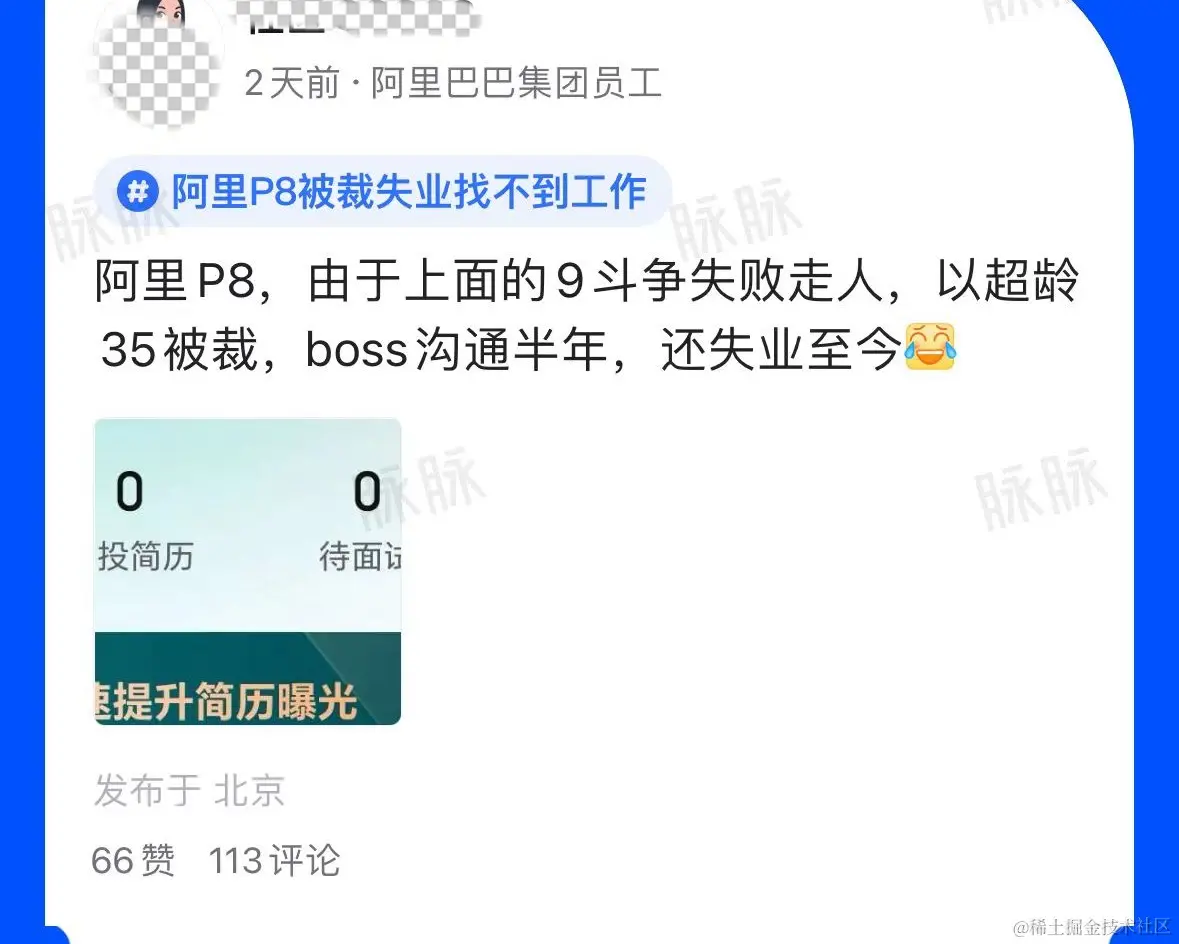Tap the 66 赞 likes count
1179x944 pixels.
133,861
